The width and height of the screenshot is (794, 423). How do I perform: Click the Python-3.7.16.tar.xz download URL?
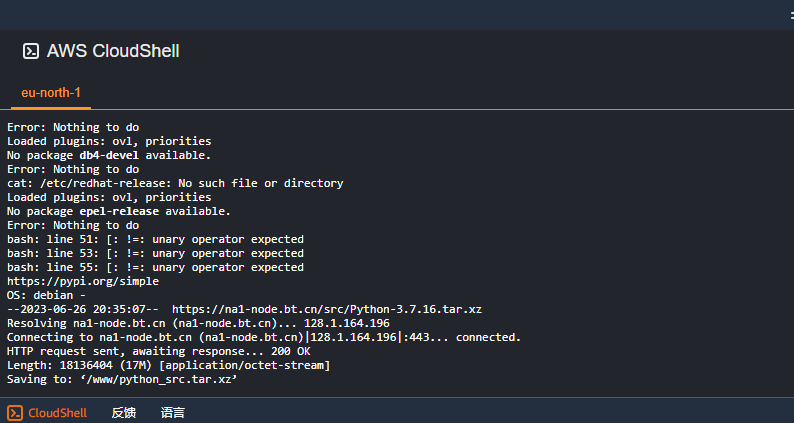(x=327, y=309)
